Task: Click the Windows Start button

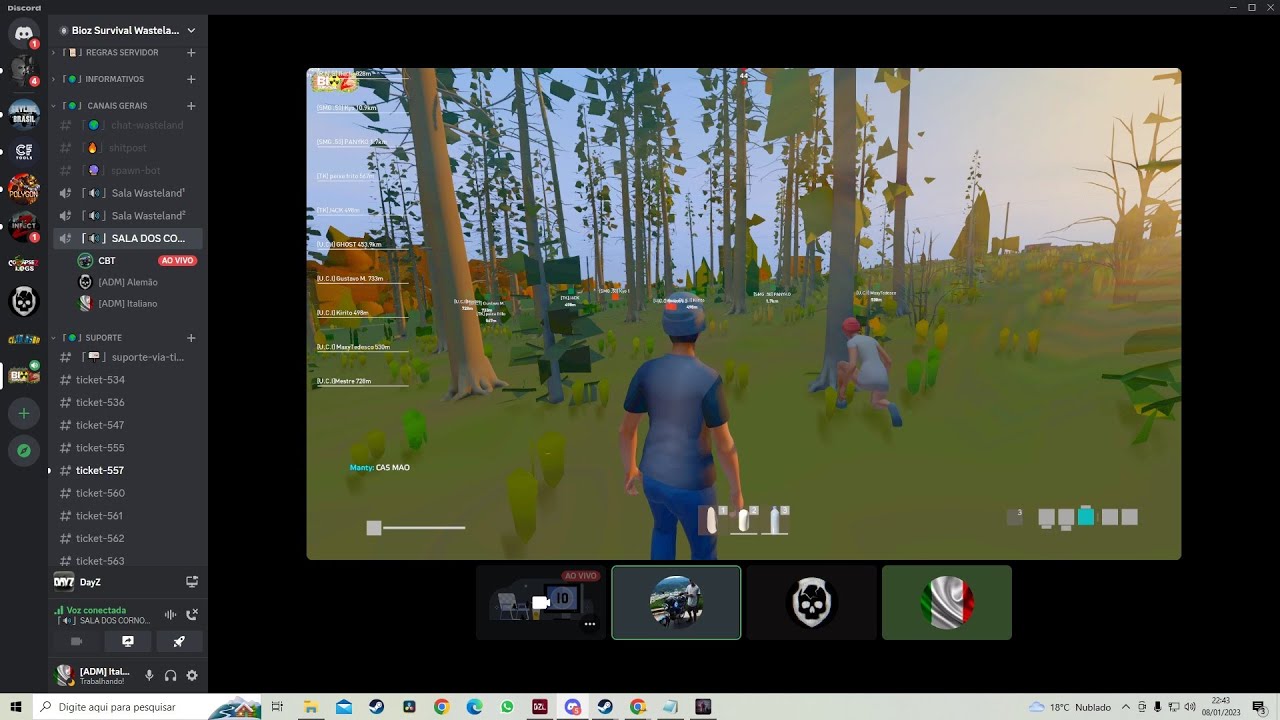Action: 15,707
